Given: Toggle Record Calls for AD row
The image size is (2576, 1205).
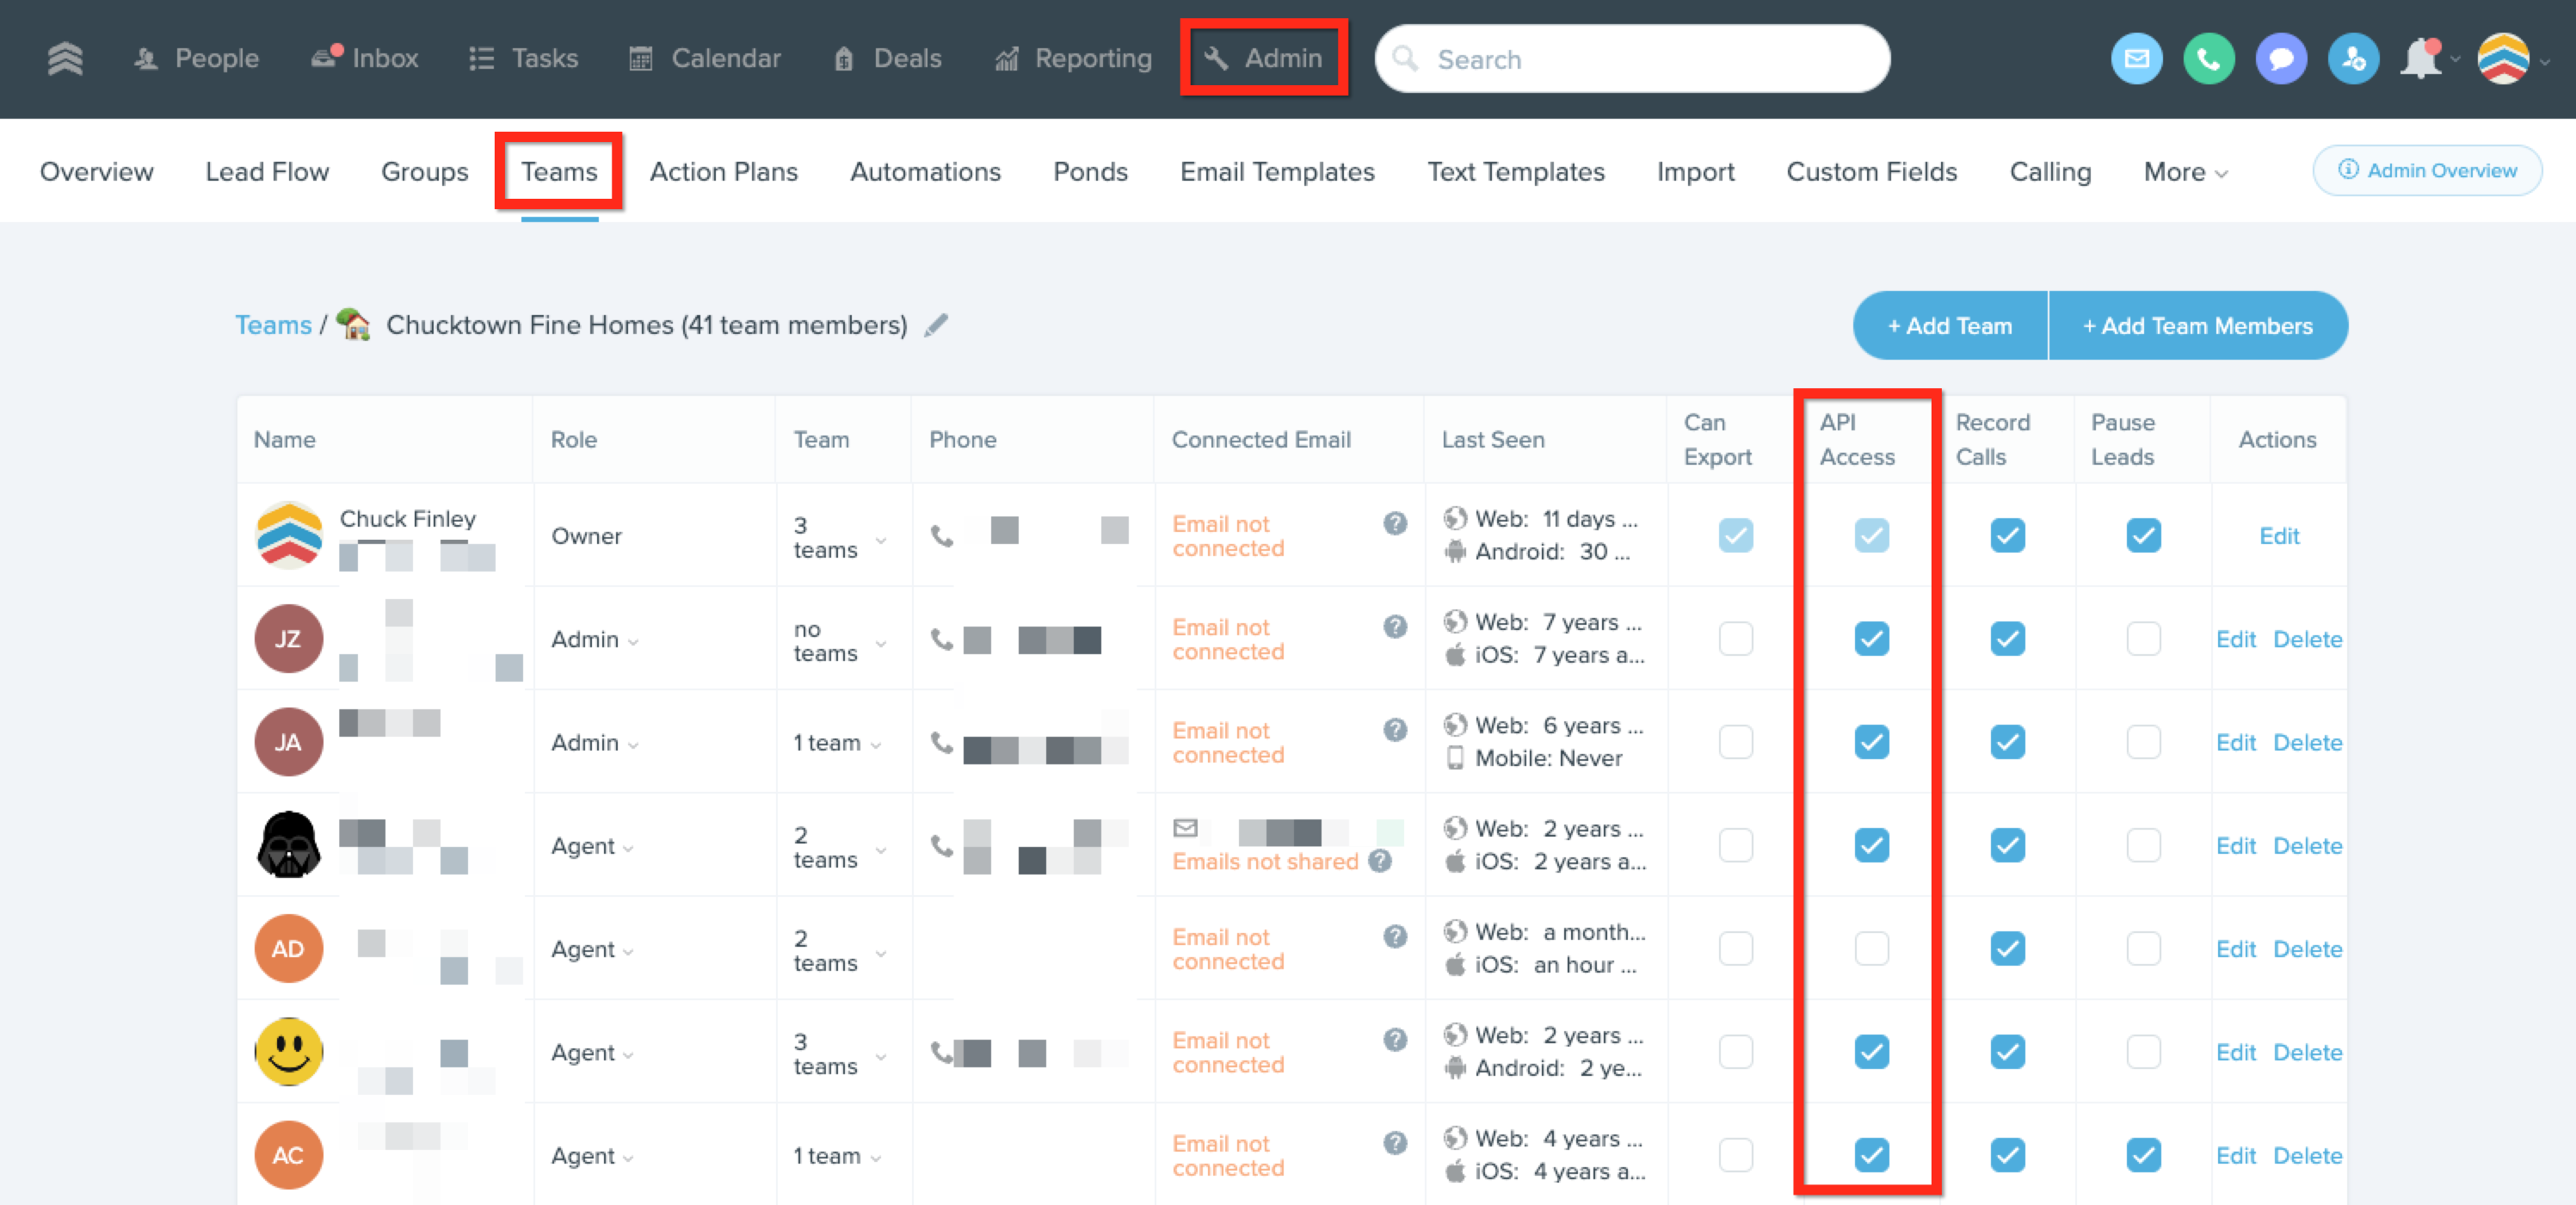Looking at the screenshot, I should point(2007,948).
